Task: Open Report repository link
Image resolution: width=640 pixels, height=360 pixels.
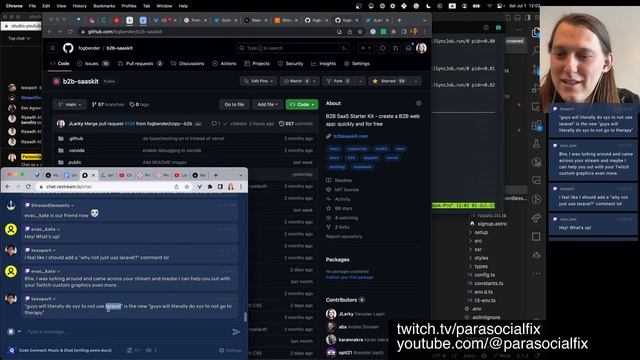Action: [344, 236]
